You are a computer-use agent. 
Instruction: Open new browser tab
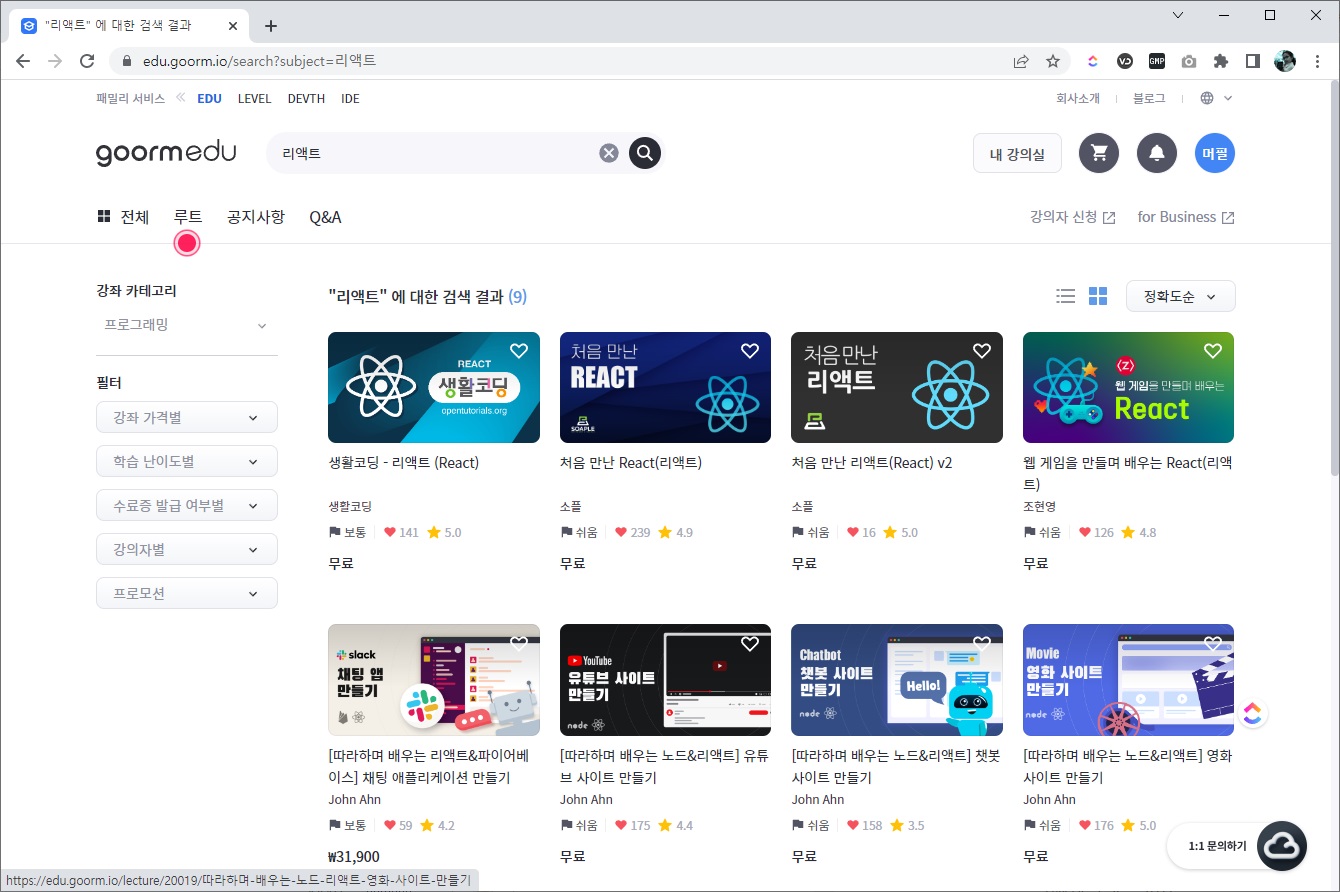pyautogui.click(x=271, y=26)
